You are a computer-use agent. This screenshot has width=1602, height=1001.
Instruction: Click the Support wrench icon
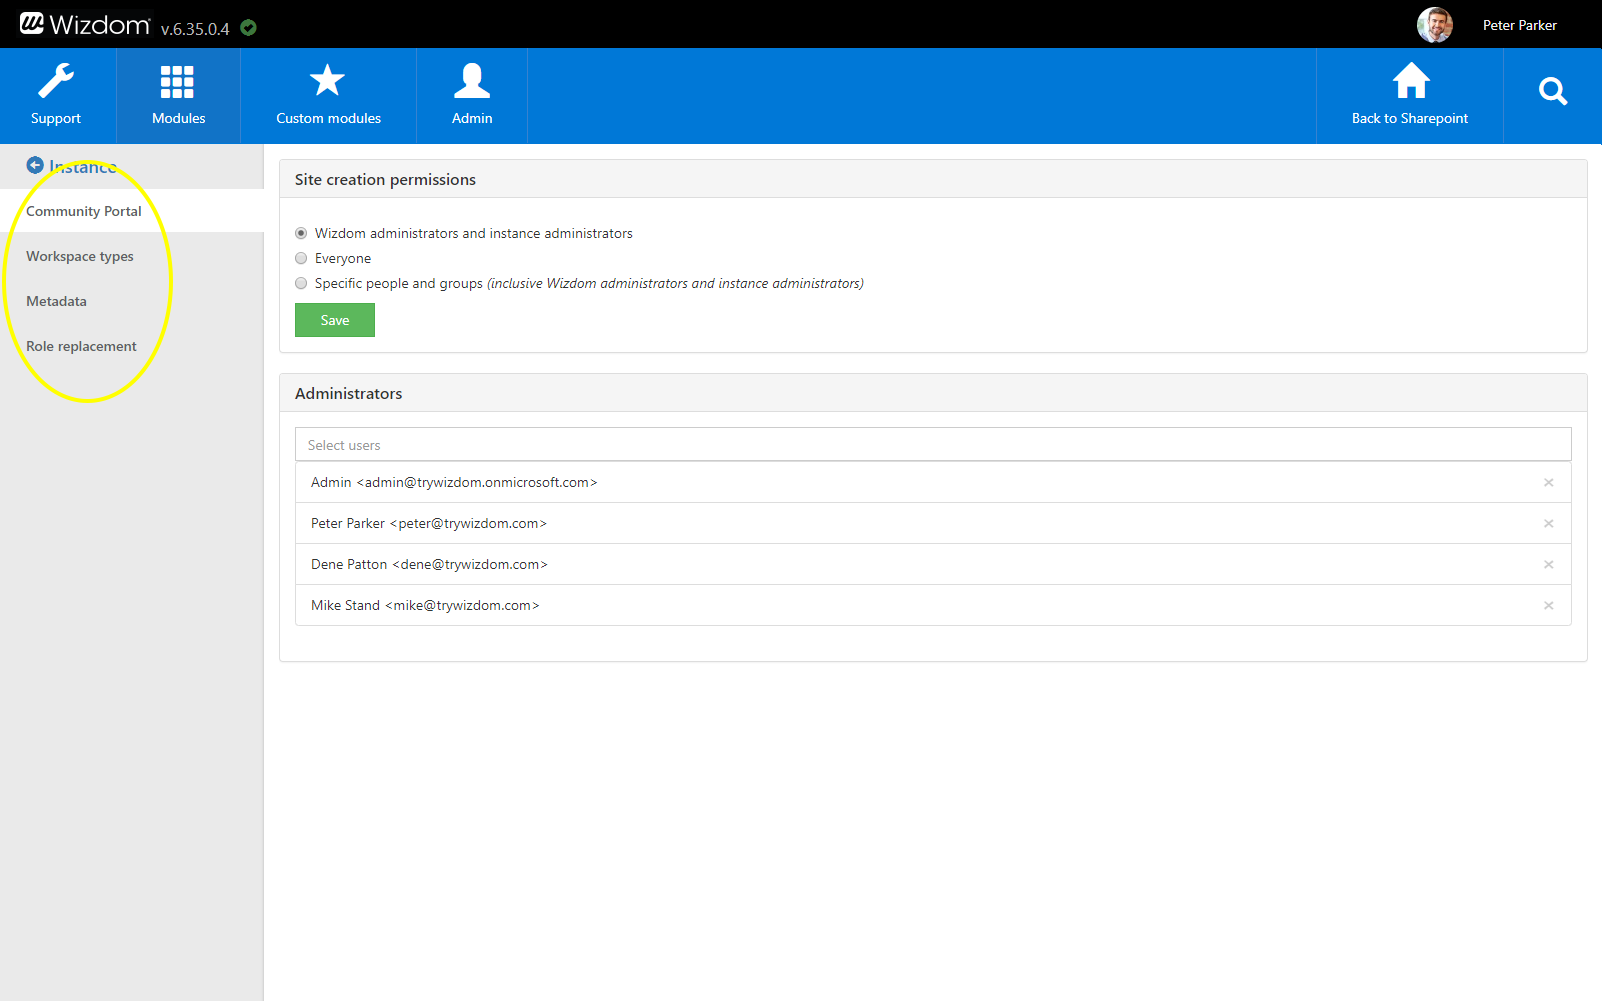[56, 82]
